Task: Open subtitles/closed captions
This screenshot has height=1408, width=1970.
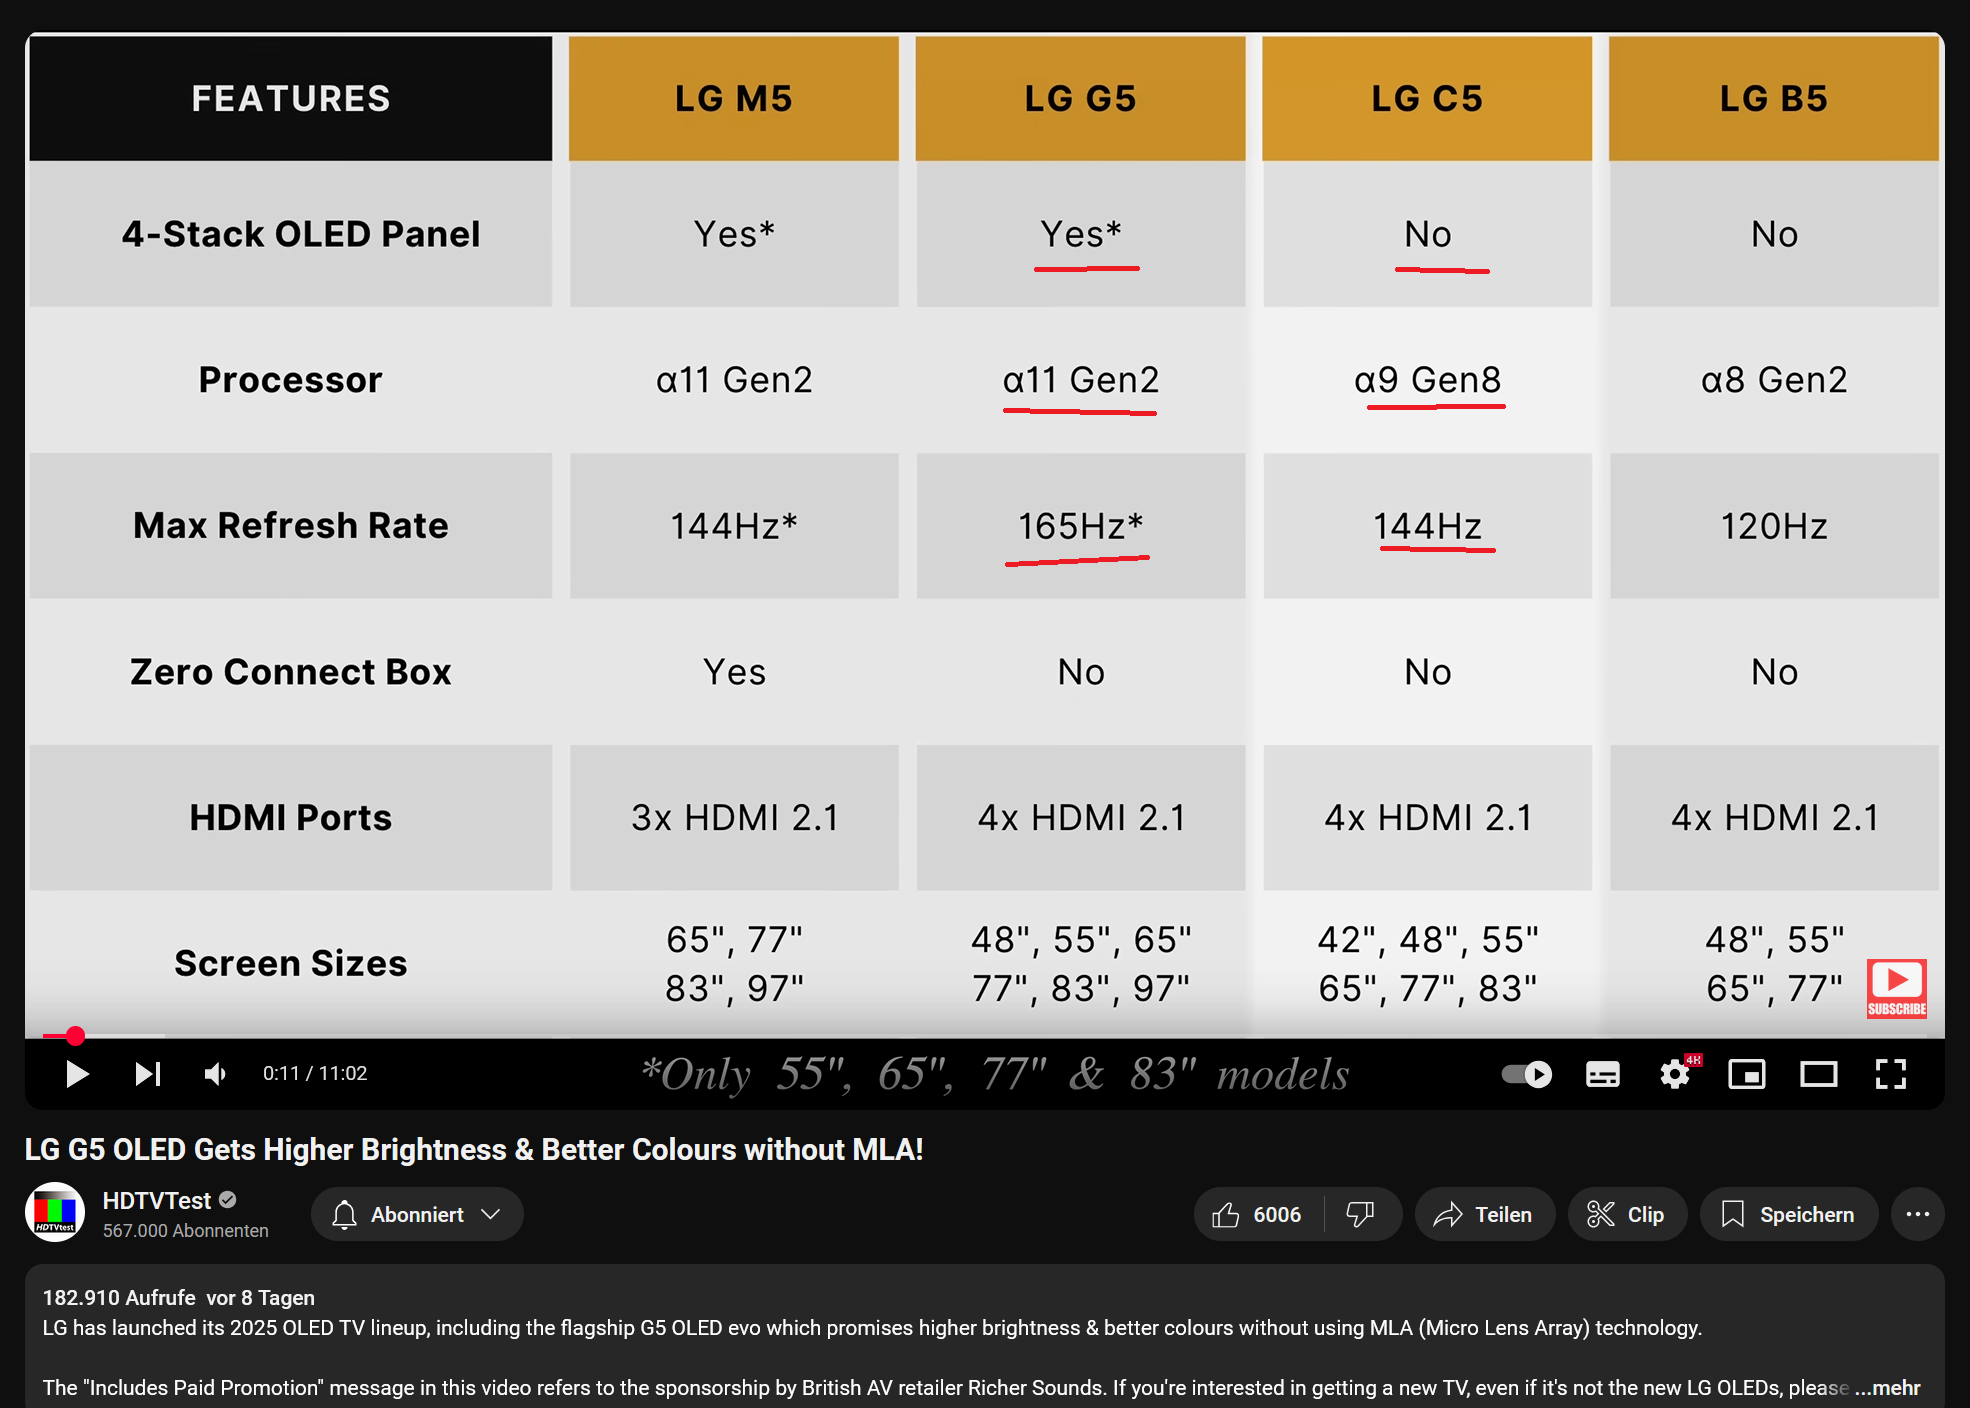Action: tap(1601, 1073)
